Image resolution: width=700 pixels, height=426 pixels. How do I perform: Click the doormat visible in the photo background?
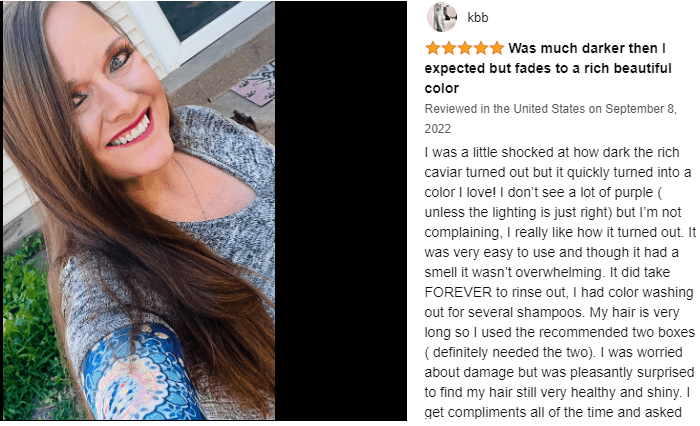254,85
